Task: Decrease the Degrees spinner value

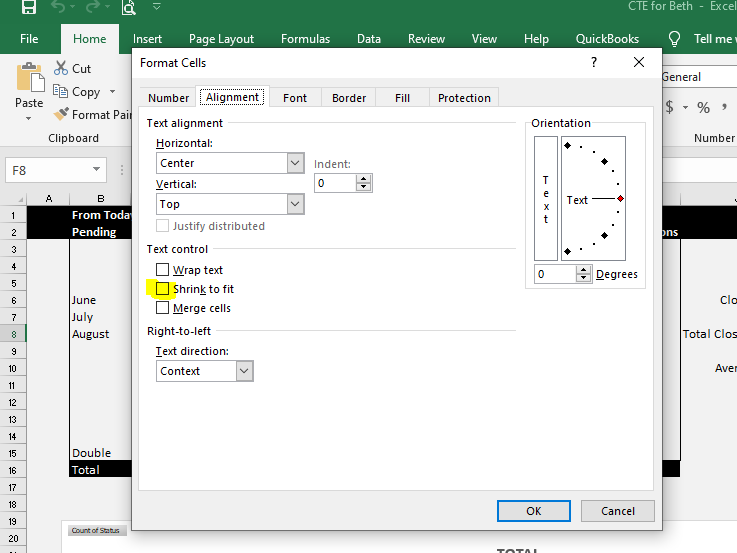Action: pos(583,278)
